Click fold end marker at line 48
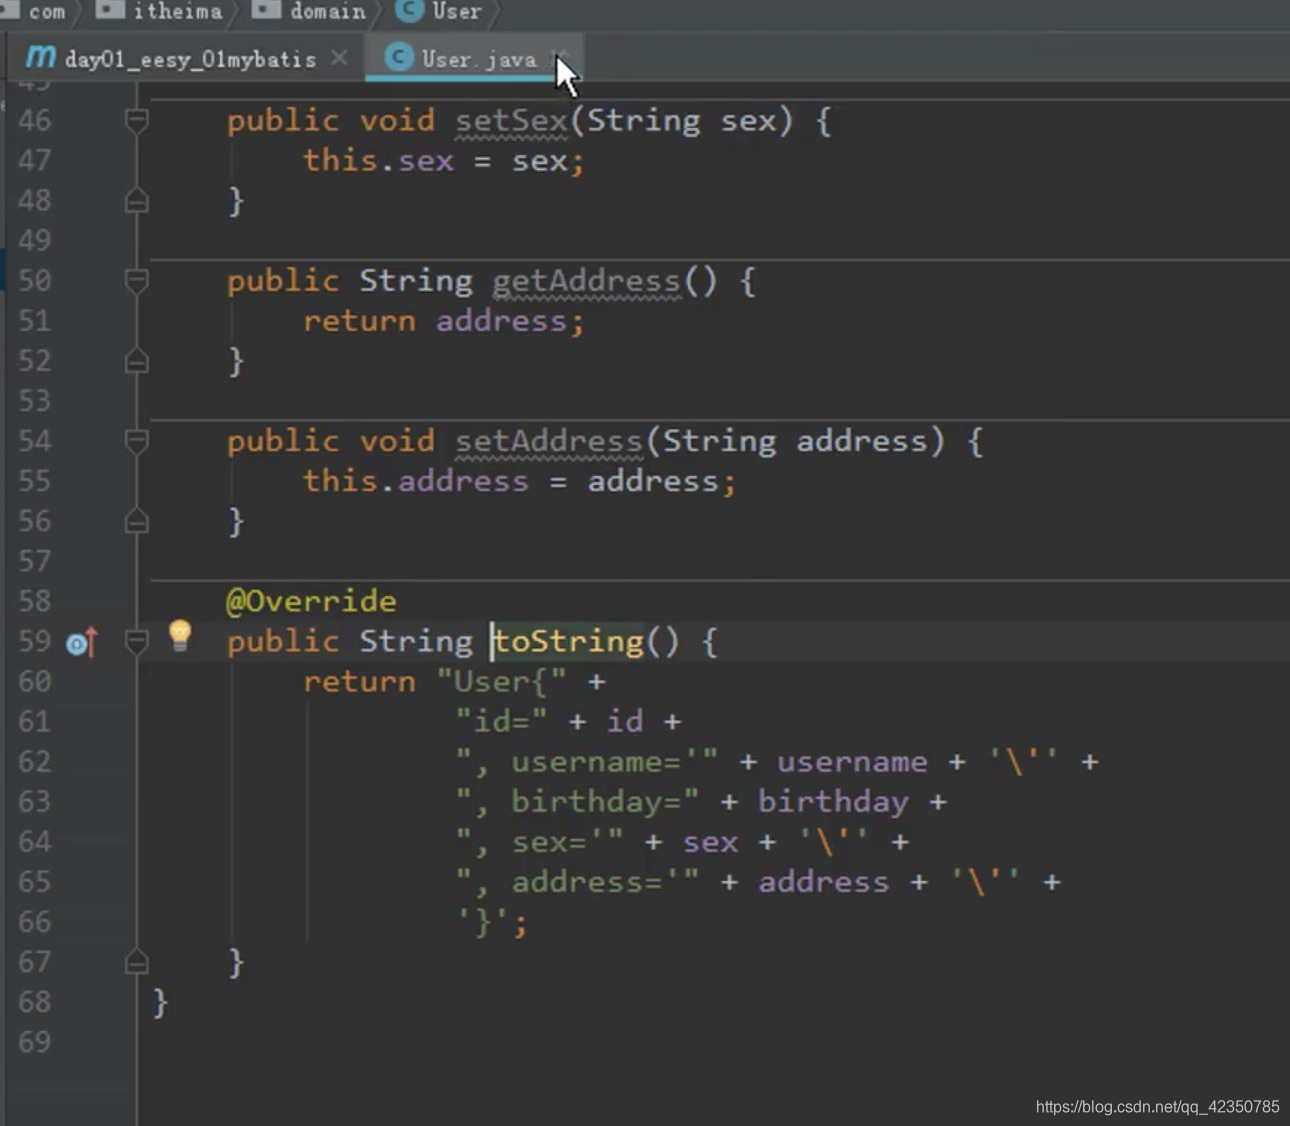The width and height of the screenshot is (1290, 1126). tap(137, 201)
